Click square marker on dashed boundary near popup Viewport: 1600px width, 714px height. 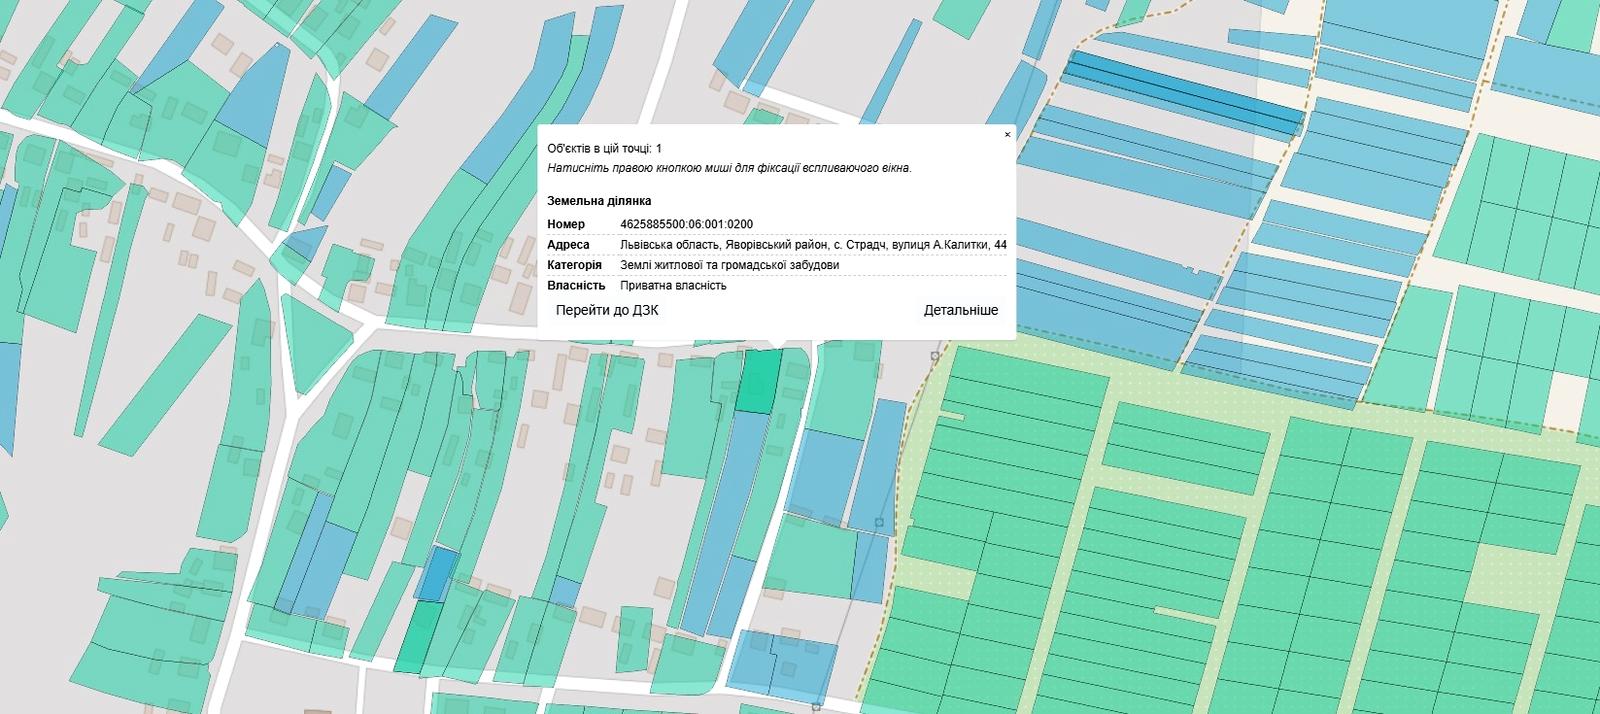pyautogui.click(x=935, y=355)
